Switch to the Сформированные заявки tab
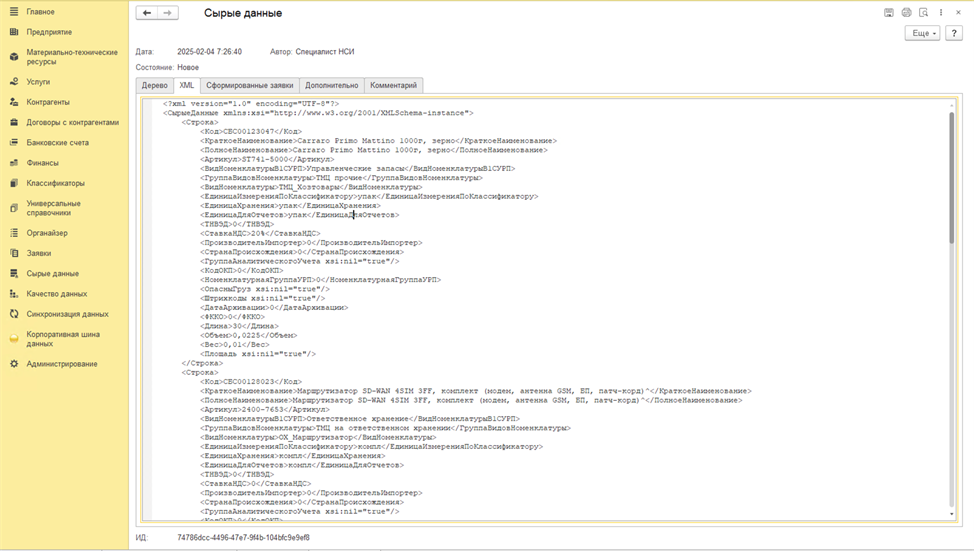974x551 pixels. point(250,86)
